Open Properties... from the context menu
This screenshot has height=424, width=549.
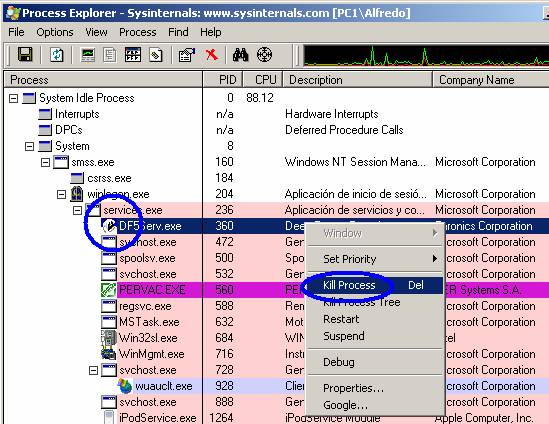375,388
